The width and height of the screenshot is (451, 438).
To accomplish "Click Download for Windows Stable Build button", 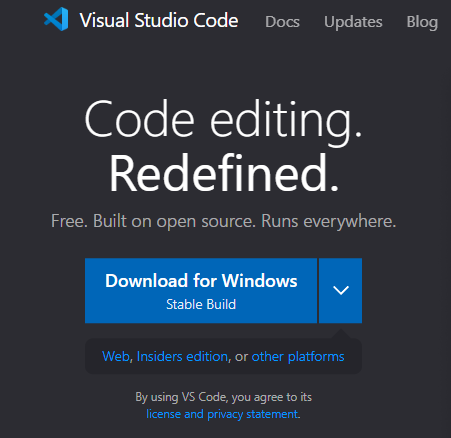I will pos(201,290).
